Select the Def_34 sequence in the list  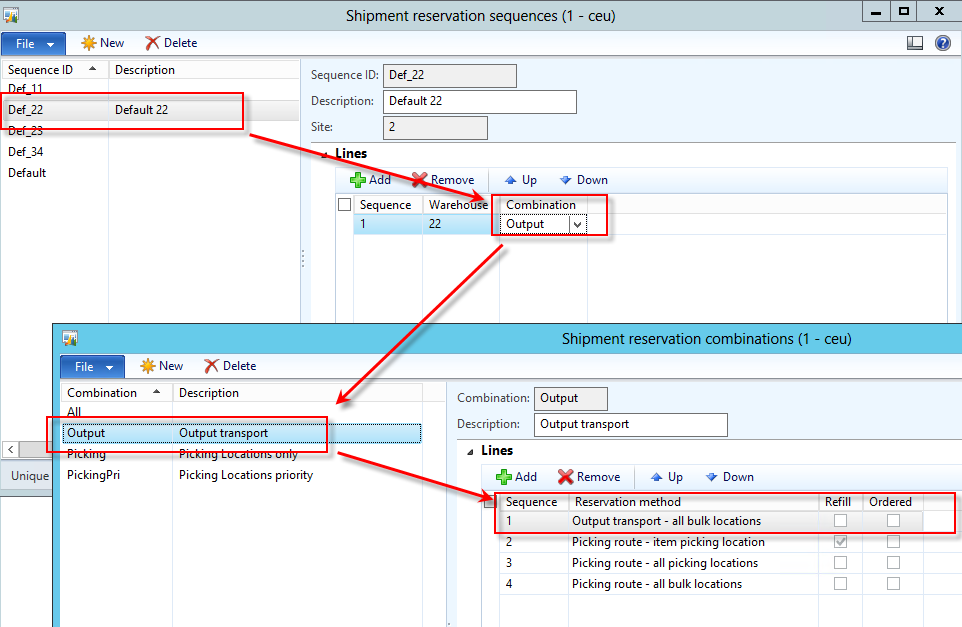pos(26,152)
